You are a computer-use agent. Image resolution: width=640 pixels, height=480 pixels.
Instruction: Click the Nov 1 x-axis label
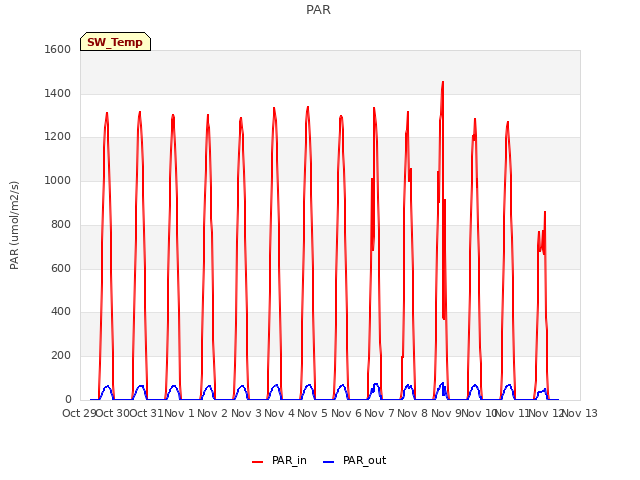(180, 413)
